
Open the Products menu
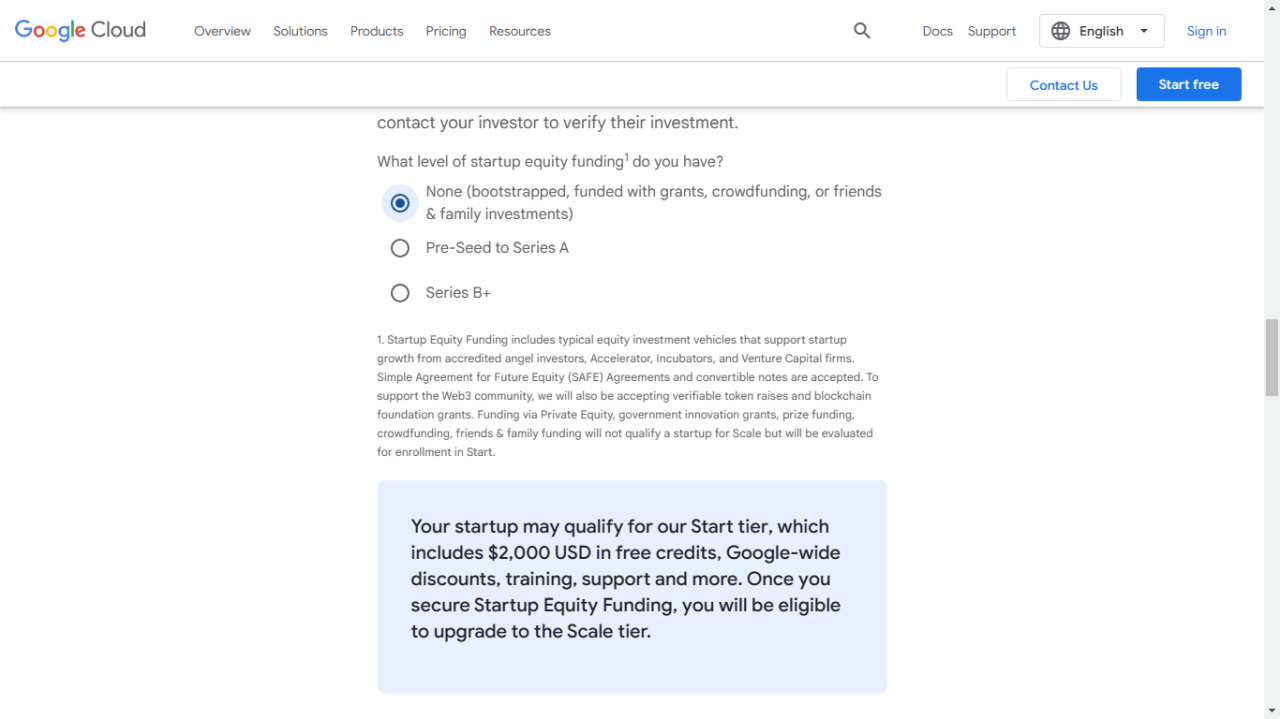point(377,31)
